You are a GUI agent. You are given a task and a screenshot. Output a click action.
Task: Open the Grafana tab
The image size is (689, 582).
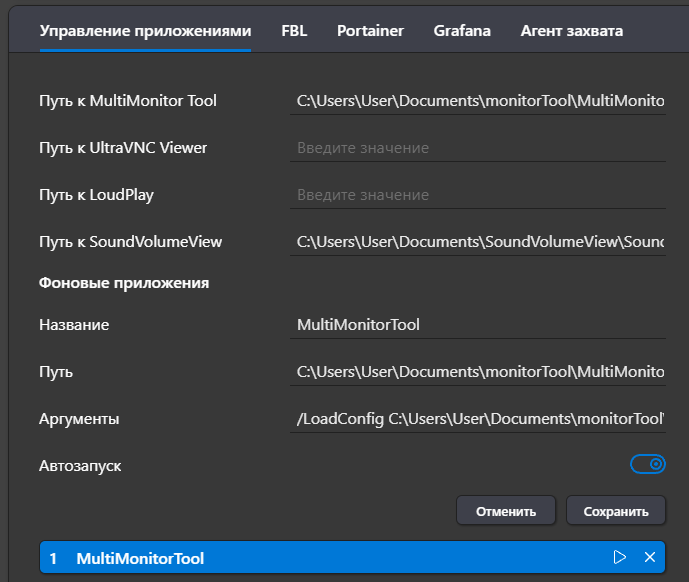pyautogui.click(x=462, y=31)
